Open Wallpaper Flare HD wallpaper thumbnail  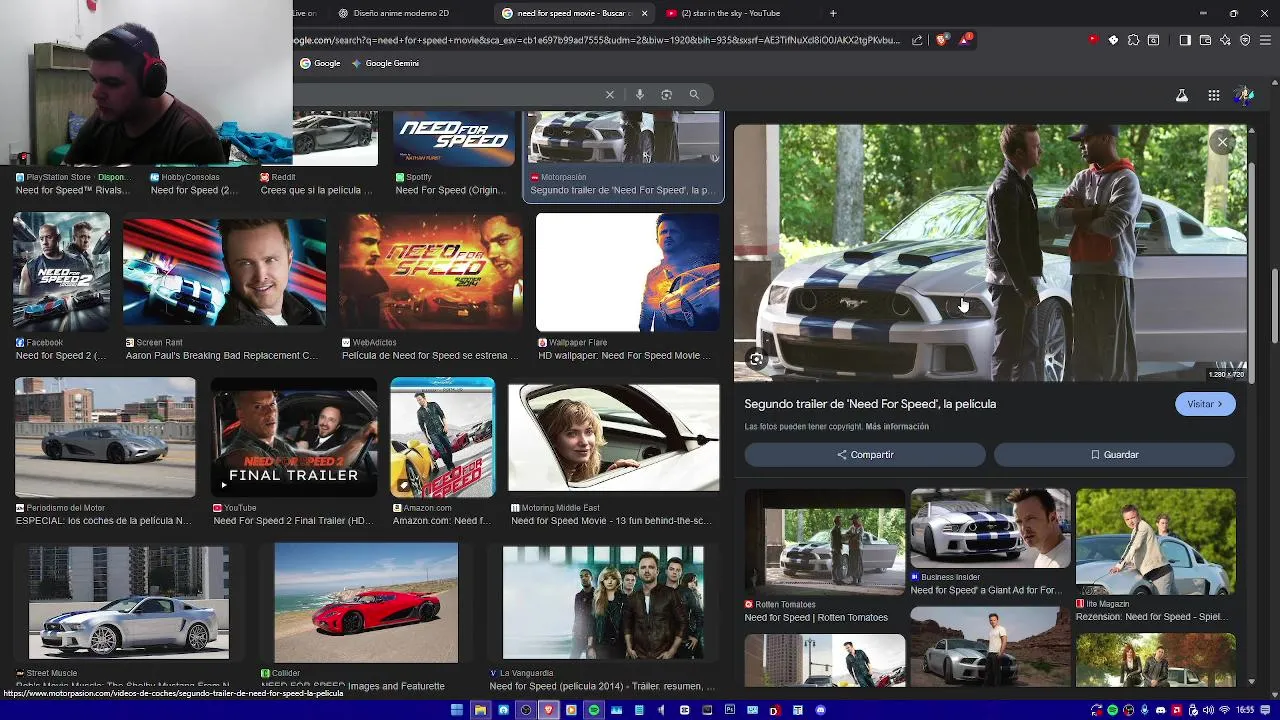click(627, 272)
